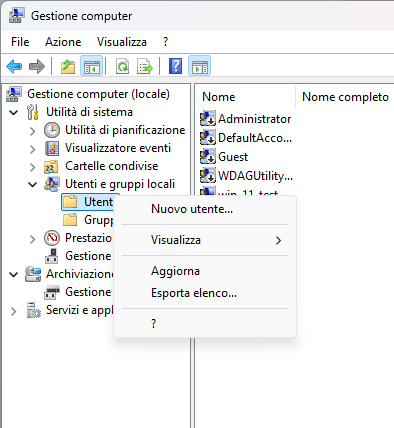The height and width of the screenshot is (428, 394).
Task: Choose Esporta elenco... from context menu
Action: (x=205, y=293)
